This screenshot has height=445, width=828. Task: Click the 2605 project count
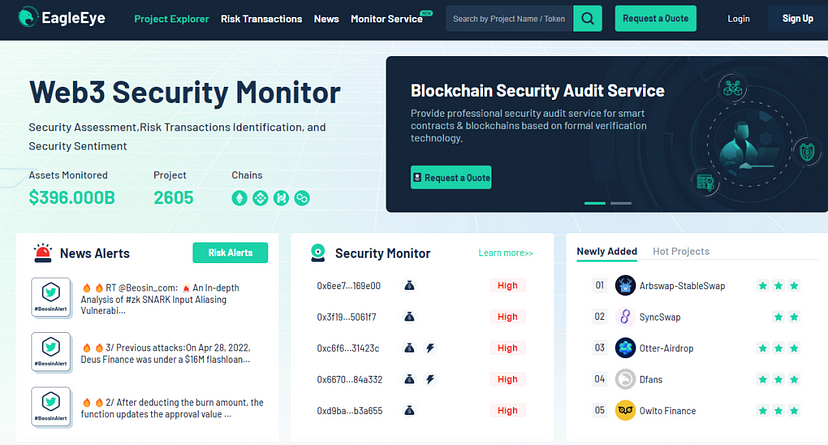tap(173, 197)
